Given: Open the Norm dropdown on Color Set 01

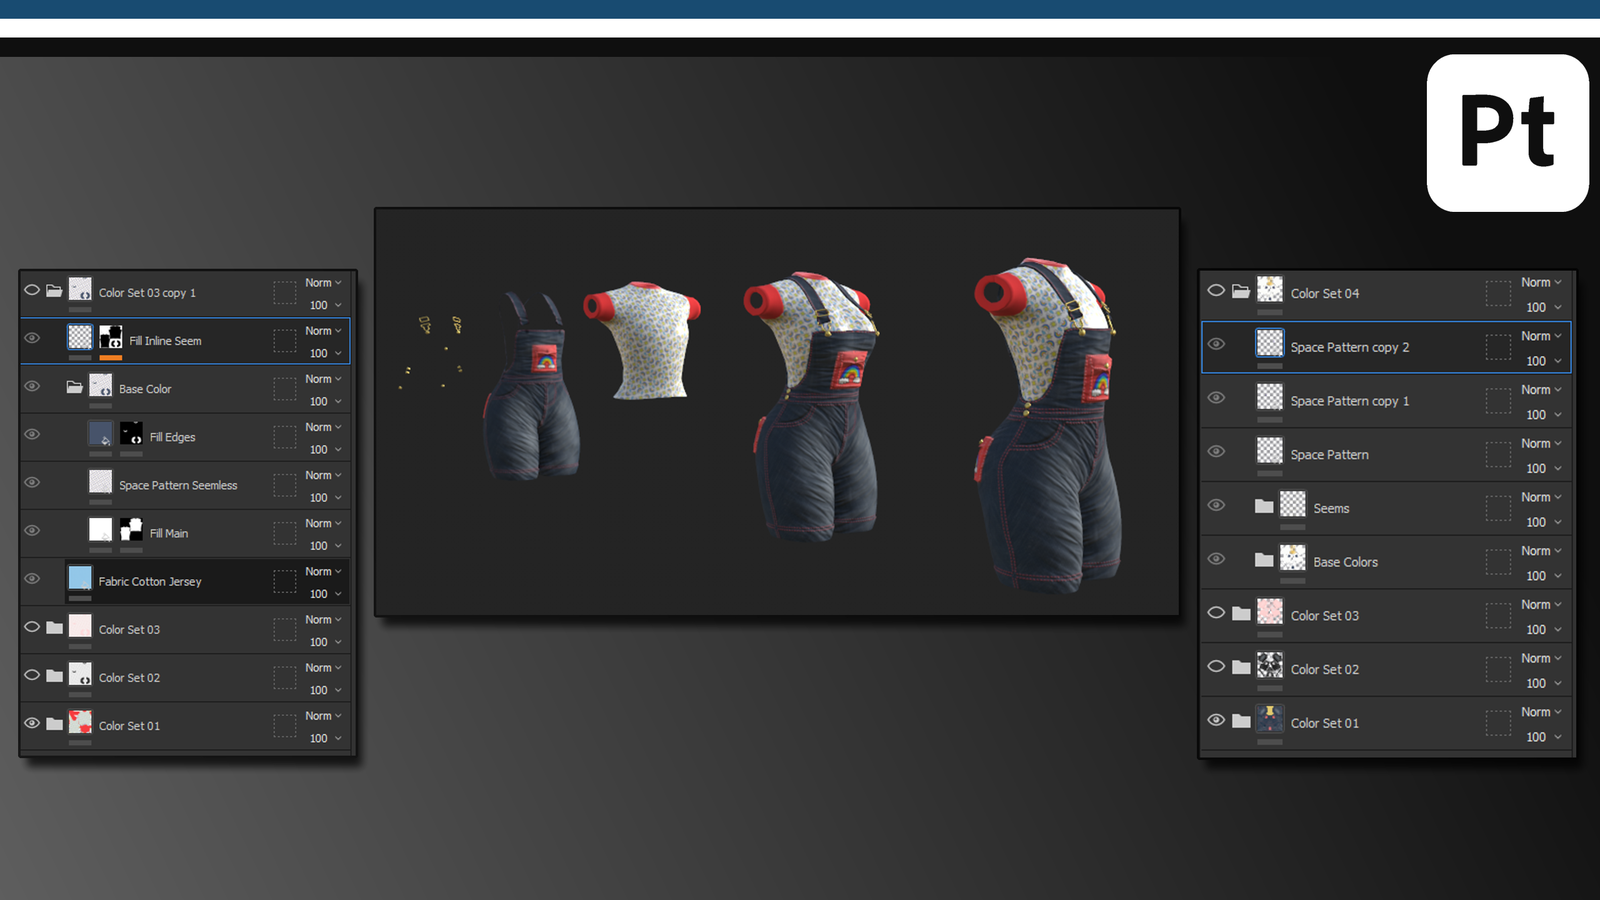Looking at the screenshot, I should pos(319,715).
